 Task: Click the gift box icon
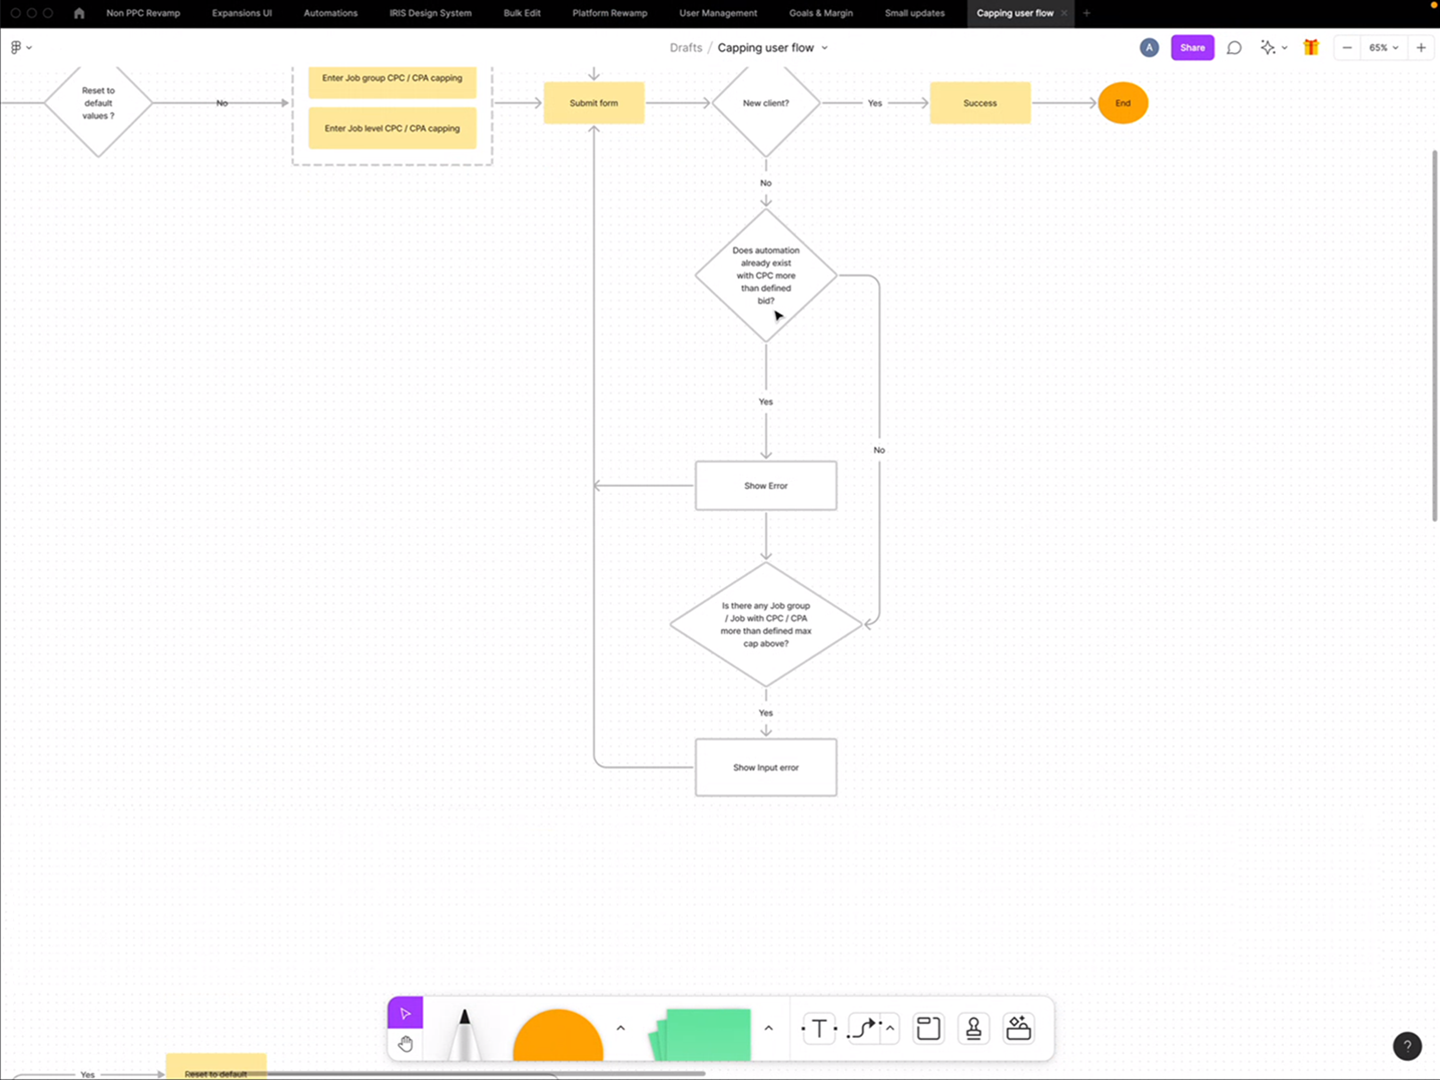point(1311,48)
